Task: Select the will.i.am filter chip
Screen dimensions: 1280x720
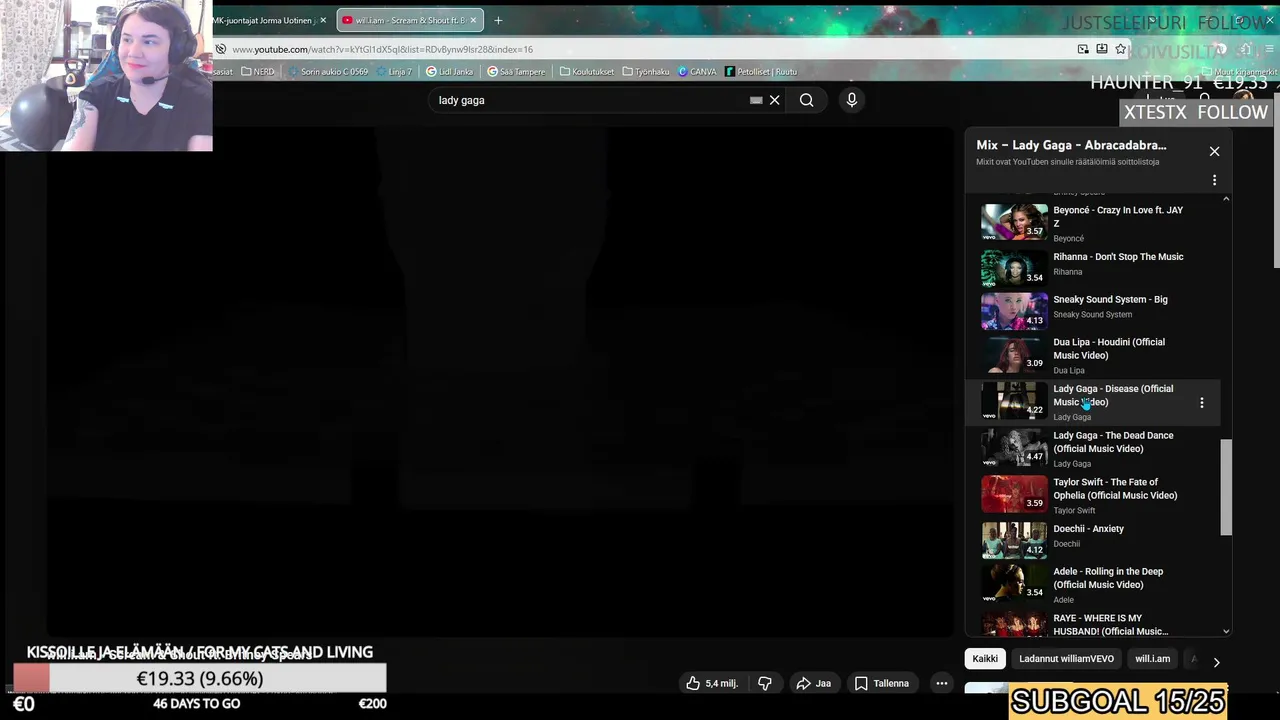Action: (1152, 659)
